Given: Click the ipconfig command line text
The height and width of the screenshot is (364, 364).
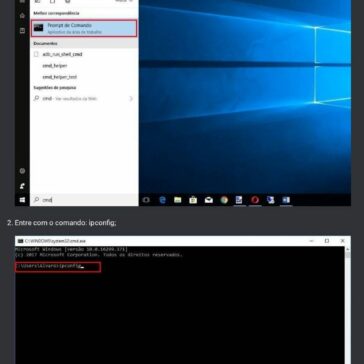Looking at the screenshot, I should (x=50, y=266).
